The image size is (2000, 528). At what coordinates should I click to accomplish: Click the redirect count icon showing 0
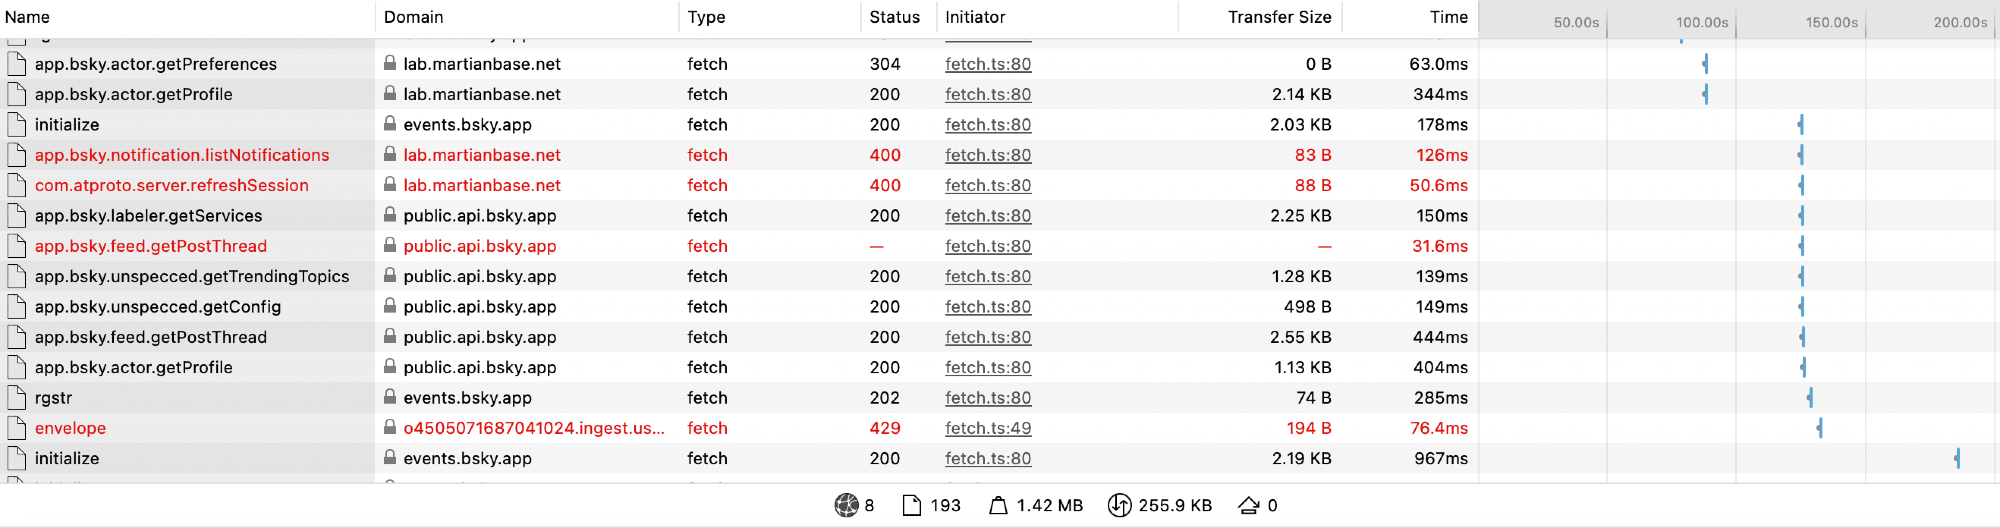[1249, 505]
